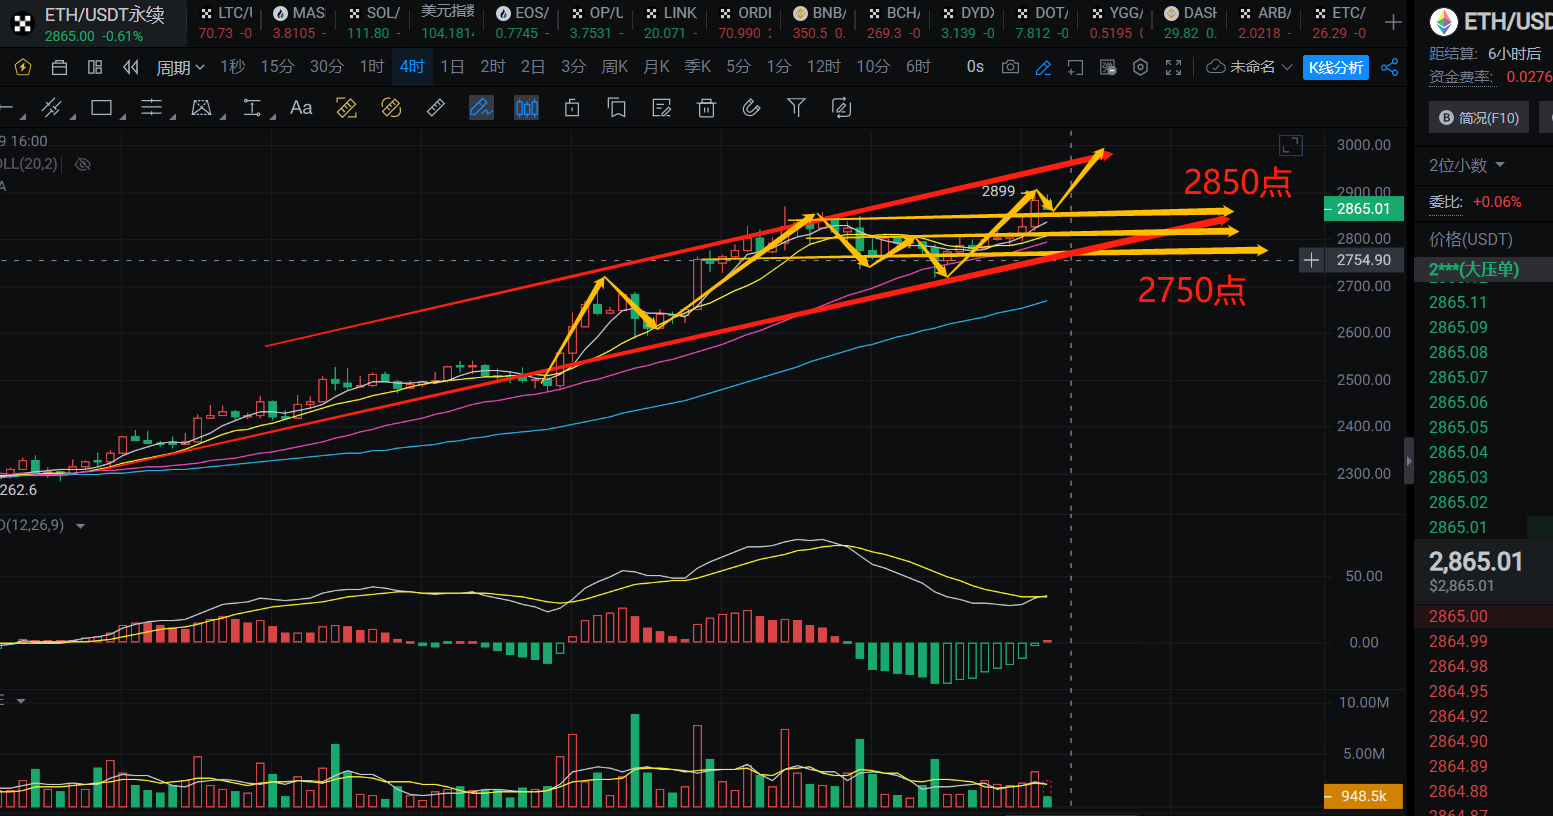Click the funnel filter icon
The image size is (1553, 816).
(796, 108)
